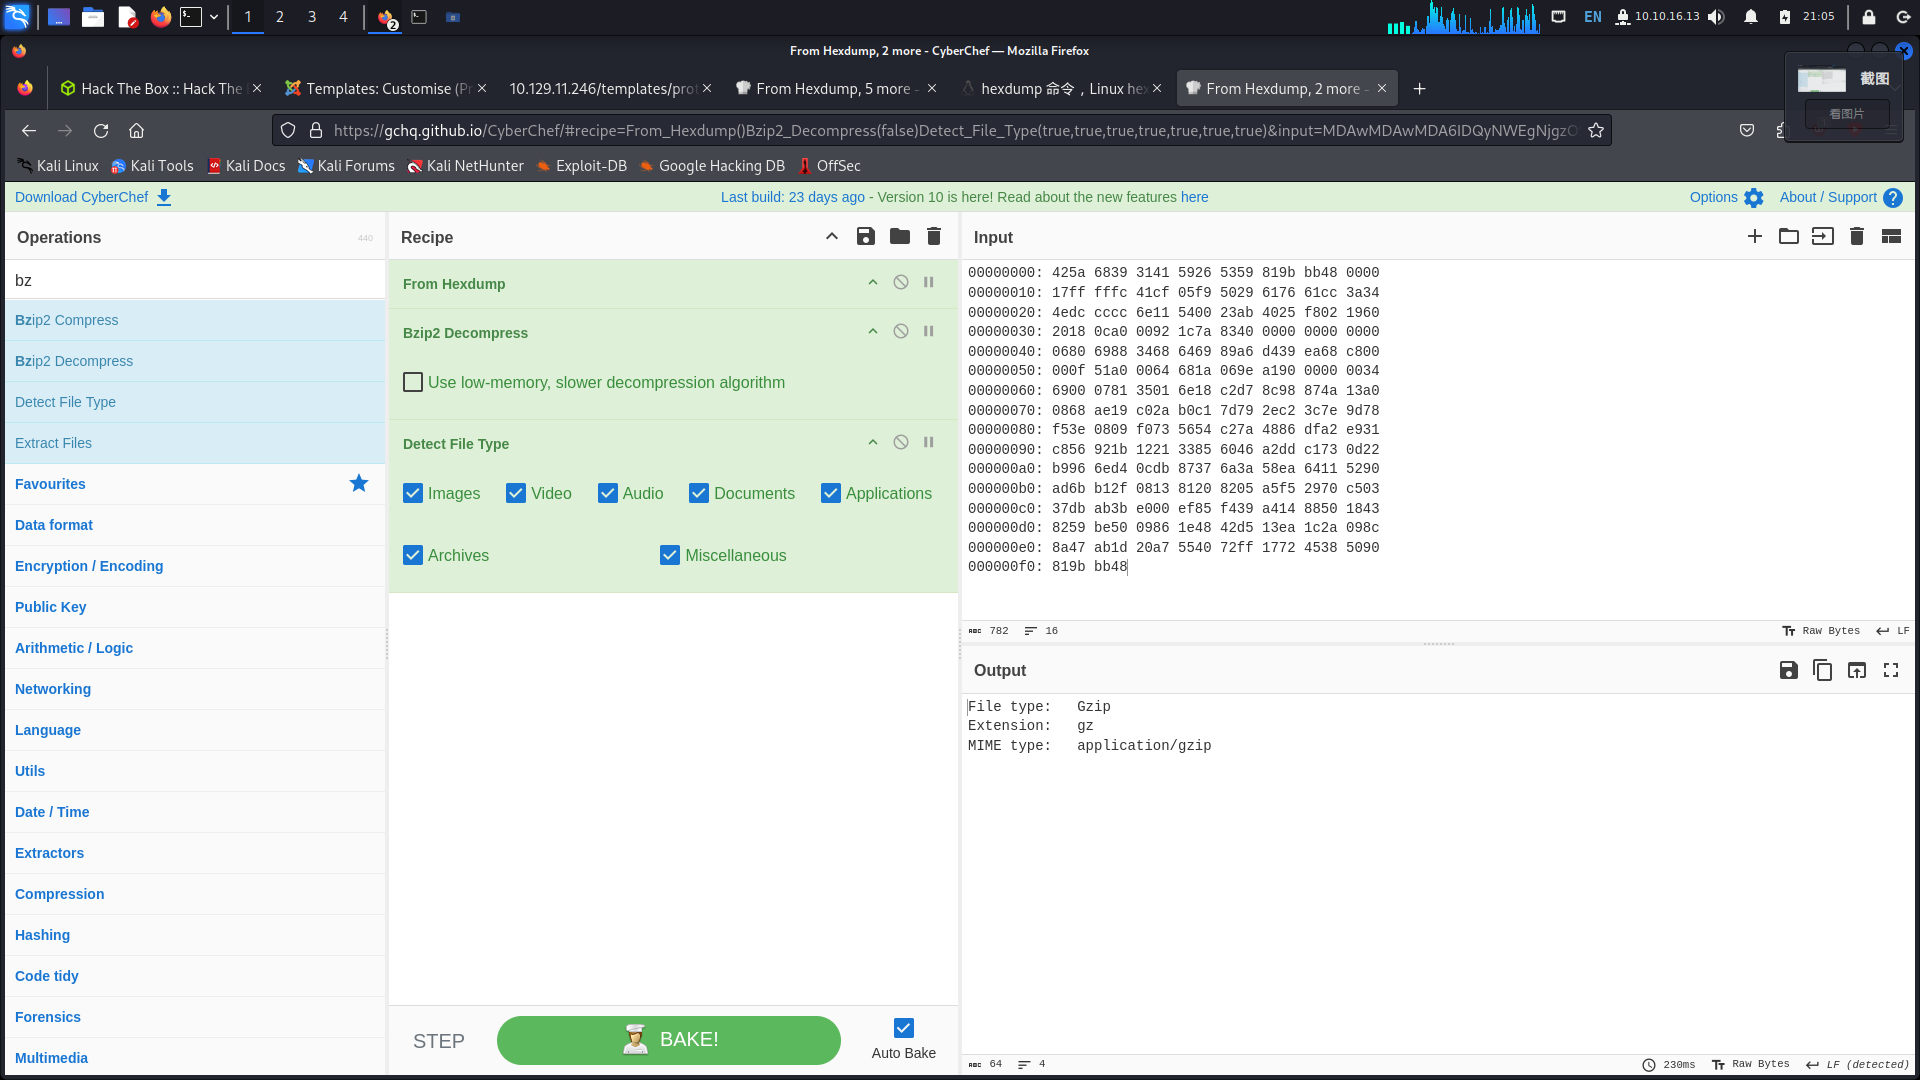
Task: Replace input with output
Action: click(1857, 671)
